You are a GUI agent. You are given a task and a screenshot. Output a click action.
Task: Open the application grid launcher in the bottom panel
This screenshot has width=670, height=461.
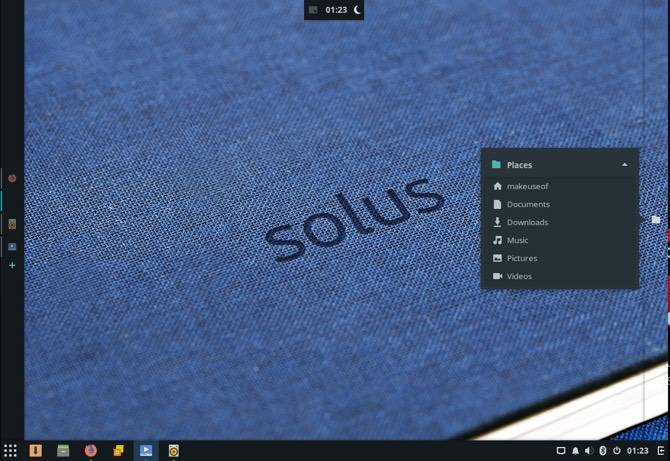[x=10, y=450]
